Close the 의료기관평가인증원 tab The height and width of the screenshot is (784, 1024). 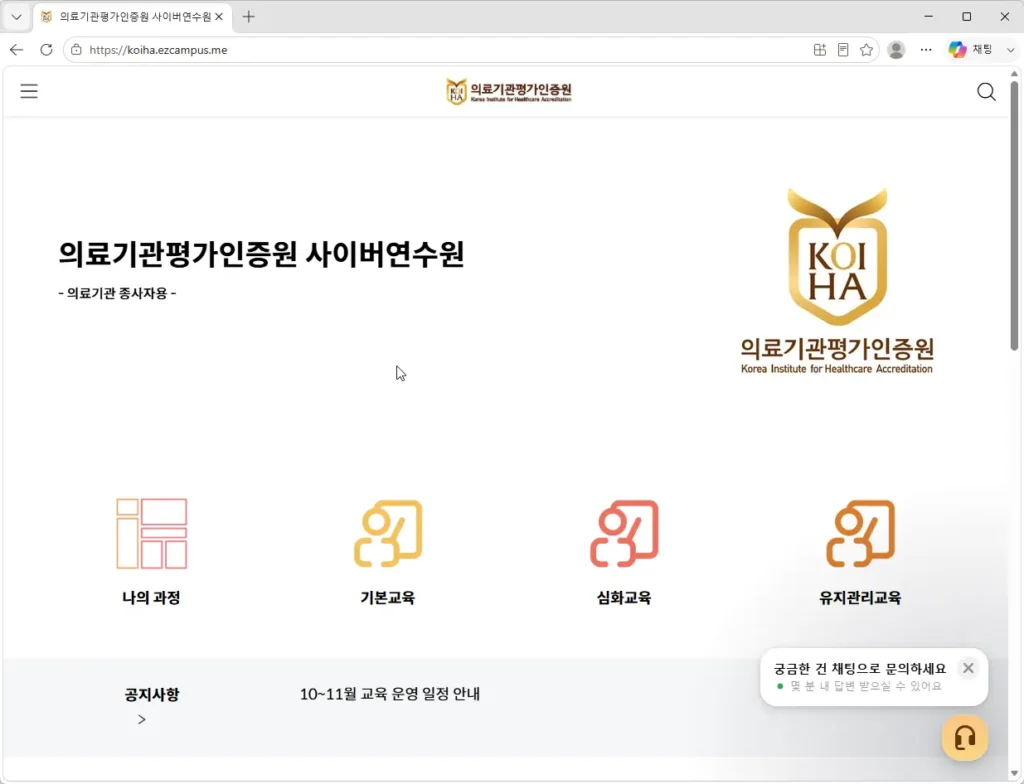[219, 17]
